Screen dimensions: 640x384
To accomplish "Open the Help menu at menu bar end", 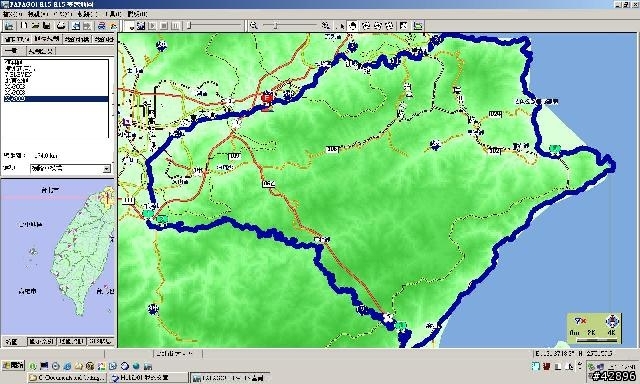I will [138, 14].
